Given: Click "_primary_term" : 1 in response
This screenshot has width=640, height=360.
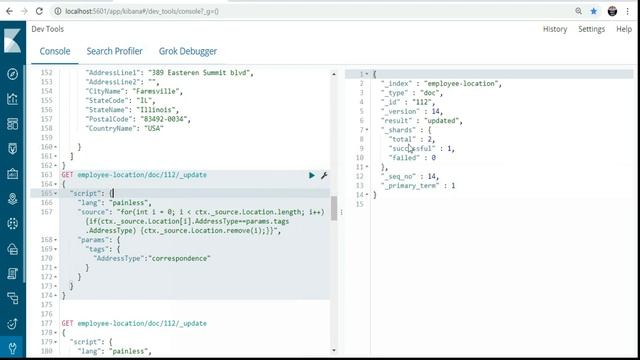Looking at the screenshot, I should [x=418, y=186].
